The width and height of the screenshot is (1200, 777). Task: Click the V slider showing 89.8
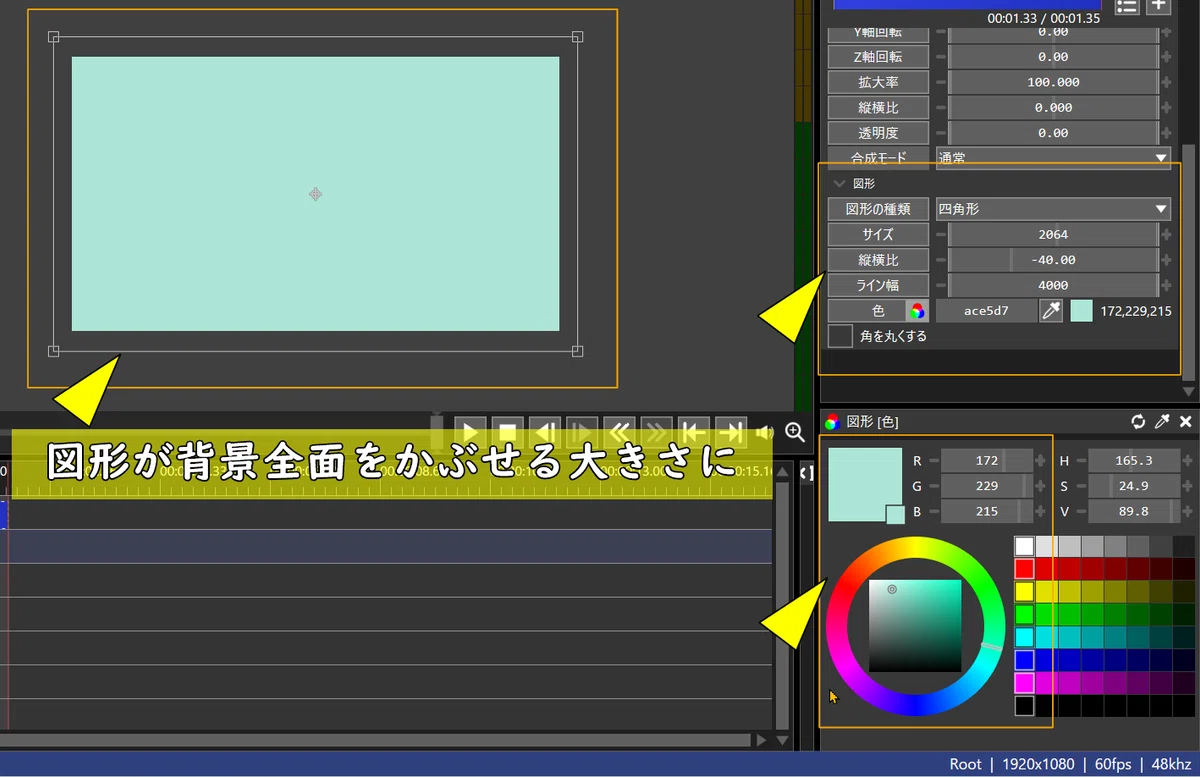click(1134, 511)
